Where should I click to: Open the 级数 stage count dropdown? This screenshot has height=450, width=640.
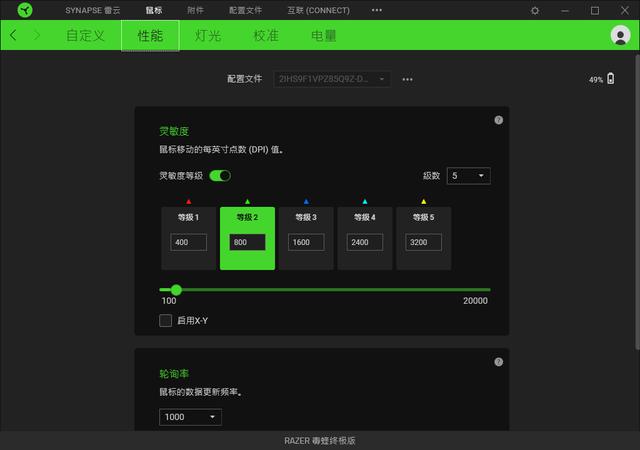pos(469,176)
